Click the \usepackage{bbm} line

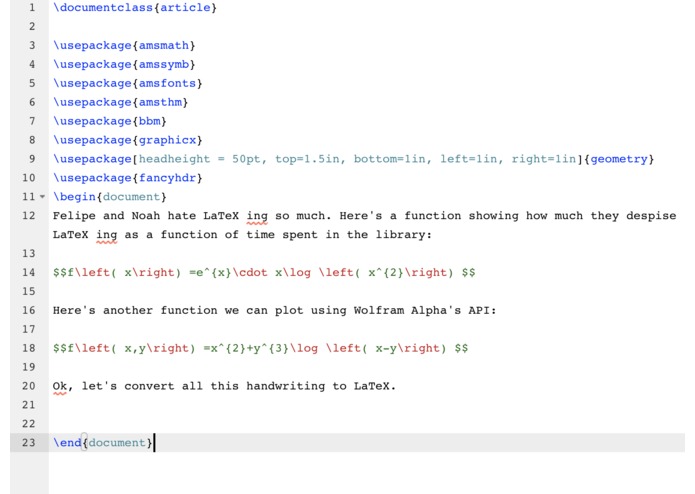(109, 121)
